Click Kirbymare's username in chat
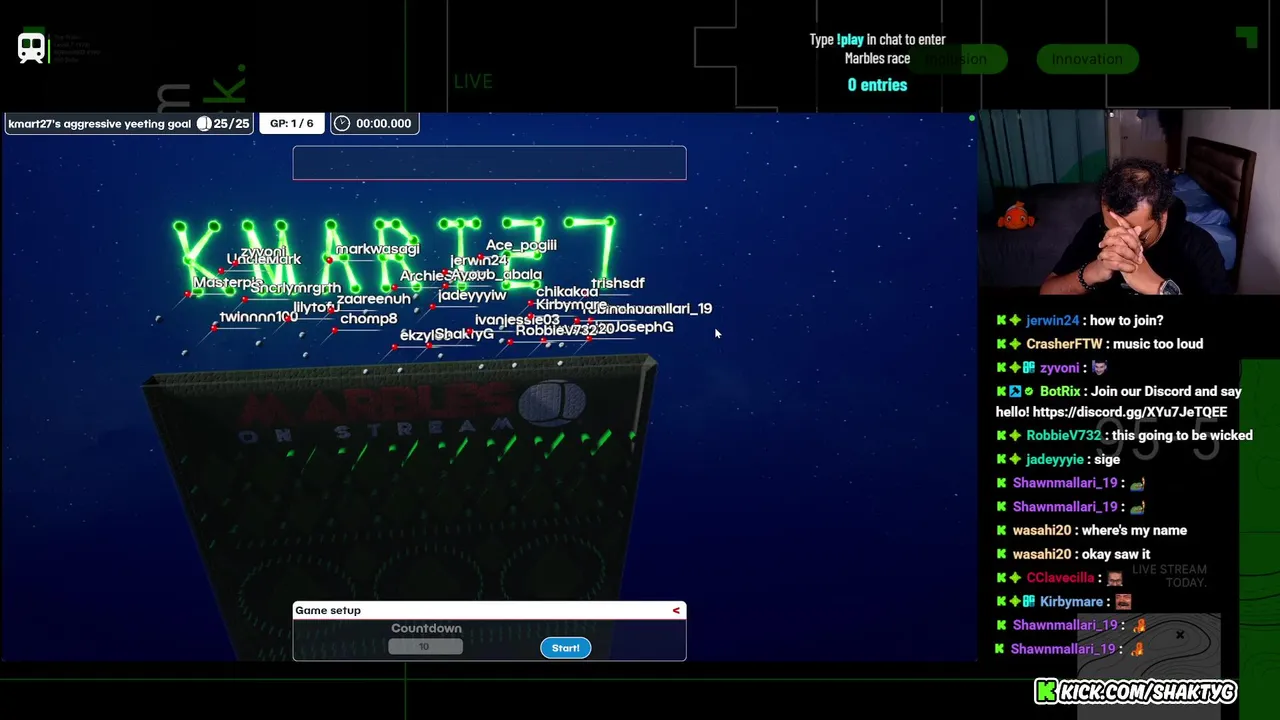 (1071, 602)
